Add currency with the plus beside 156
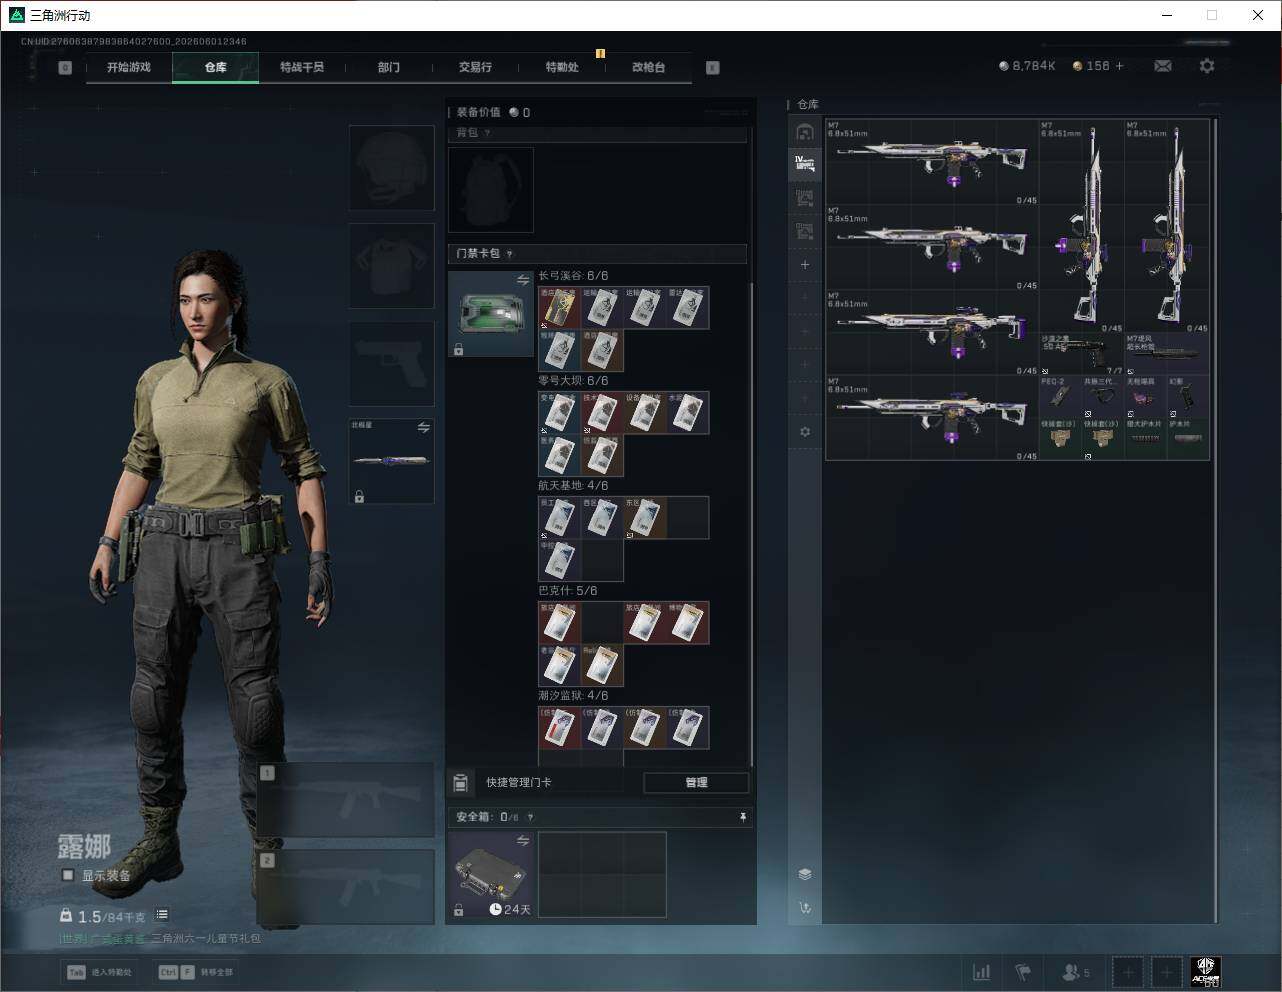The image size is (1282, 992). 1119,66
